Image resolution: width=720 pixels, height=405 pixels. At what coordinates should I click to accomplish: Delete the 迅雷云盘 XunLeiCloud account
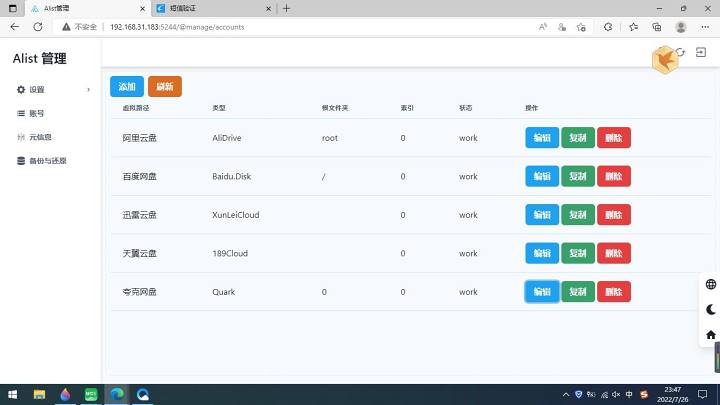coord(613,214)
